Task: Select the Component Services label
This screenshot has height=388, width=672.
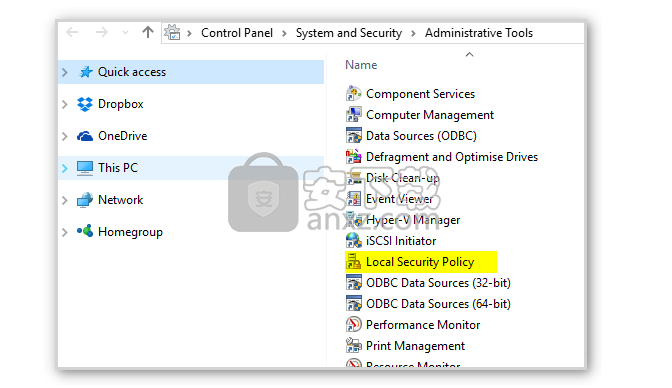Action: pyautogui.click(x=420, y=94)
